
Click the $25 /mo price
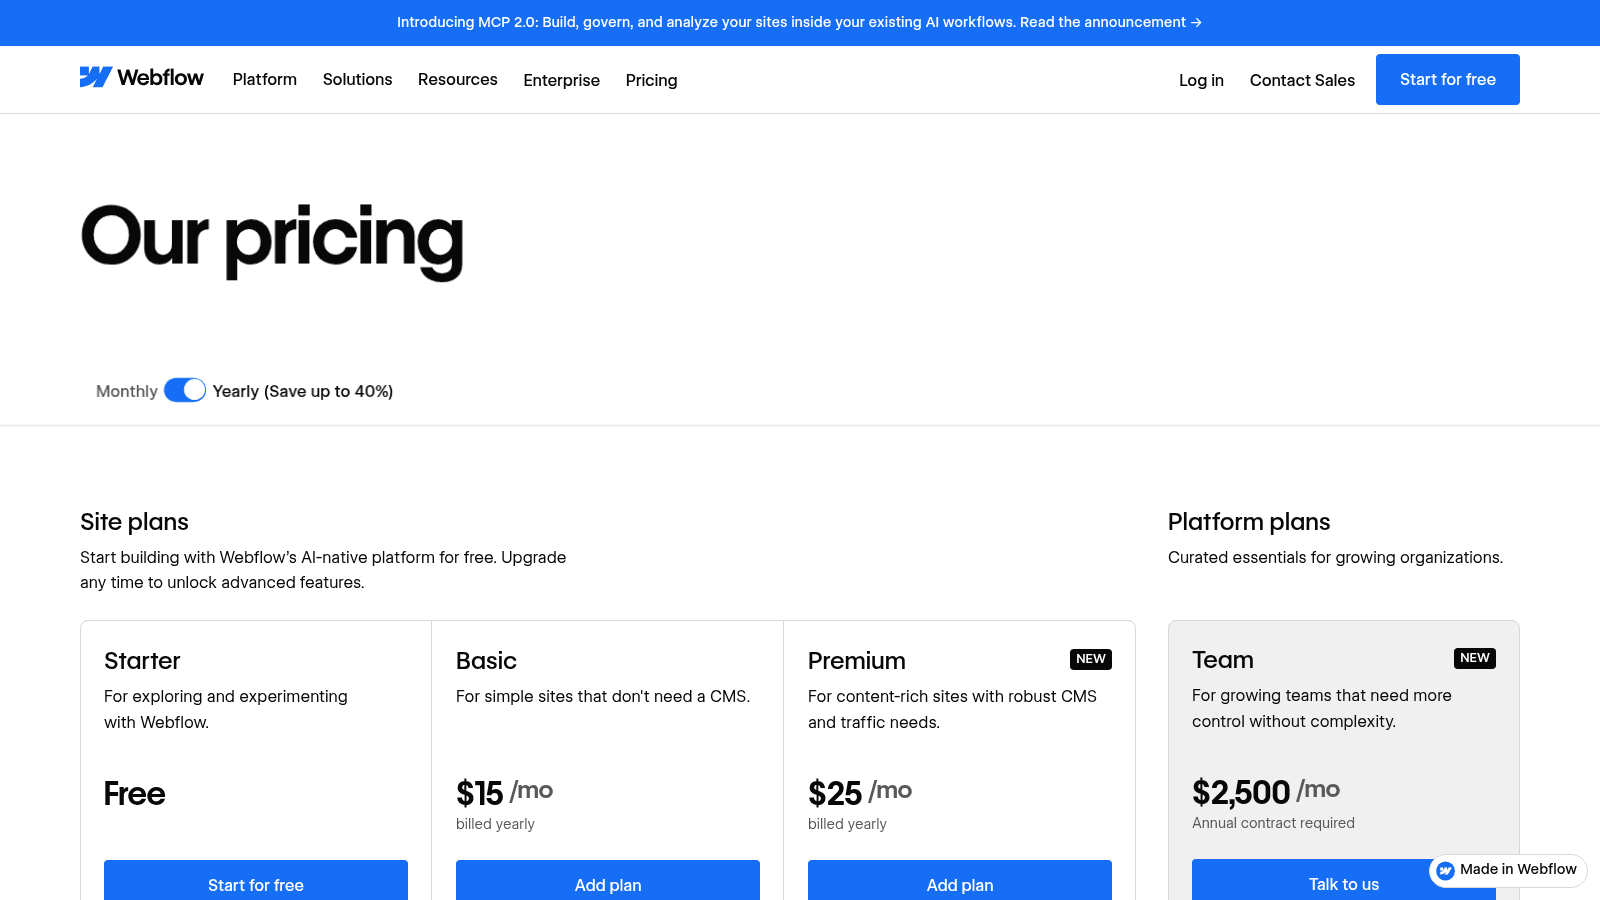click(860, 792)
